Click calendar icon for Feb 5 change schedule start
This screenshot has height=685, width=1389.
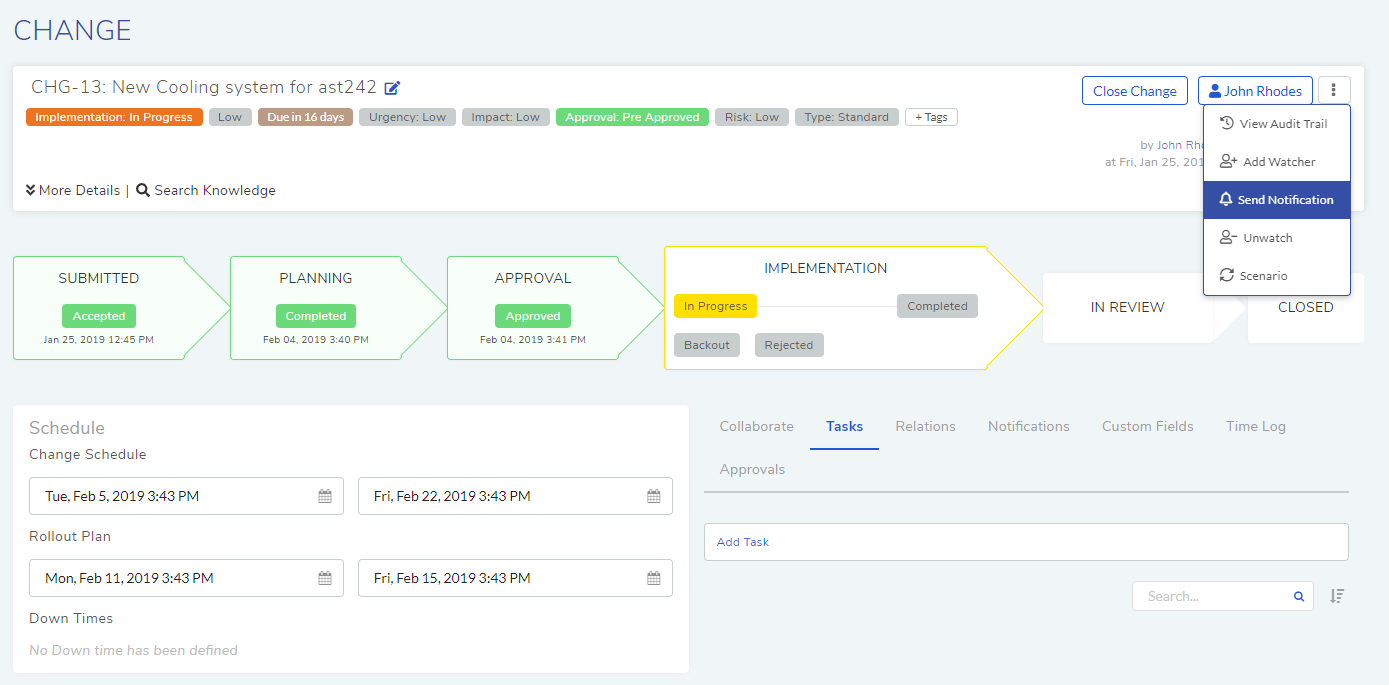pyautogui.click(x=325, y=496)
